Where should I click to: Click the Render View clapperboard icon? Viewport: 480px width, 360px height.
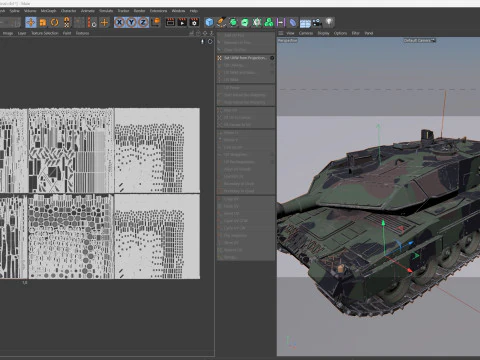(x=170, y=23)
